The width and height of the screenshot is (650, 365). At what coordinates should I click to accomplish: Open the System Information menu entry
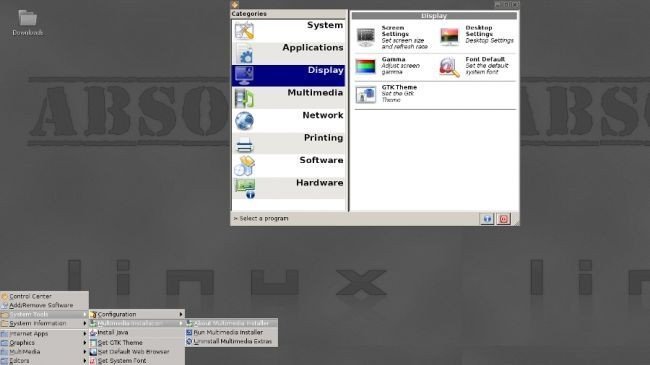point(44,324)
